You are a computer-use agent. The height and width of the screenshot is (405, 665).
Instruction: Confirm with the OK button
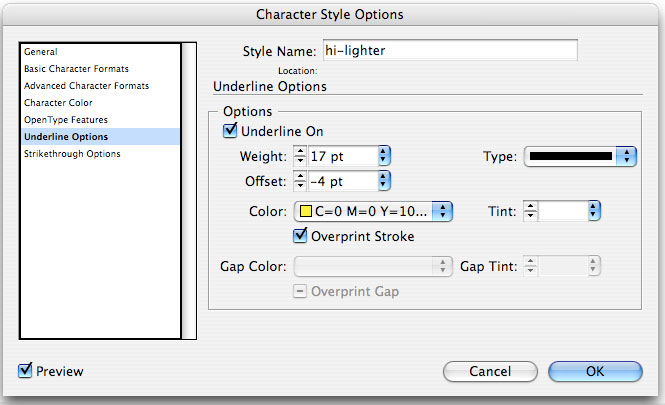pyautogui.click(x=595, y=371)
